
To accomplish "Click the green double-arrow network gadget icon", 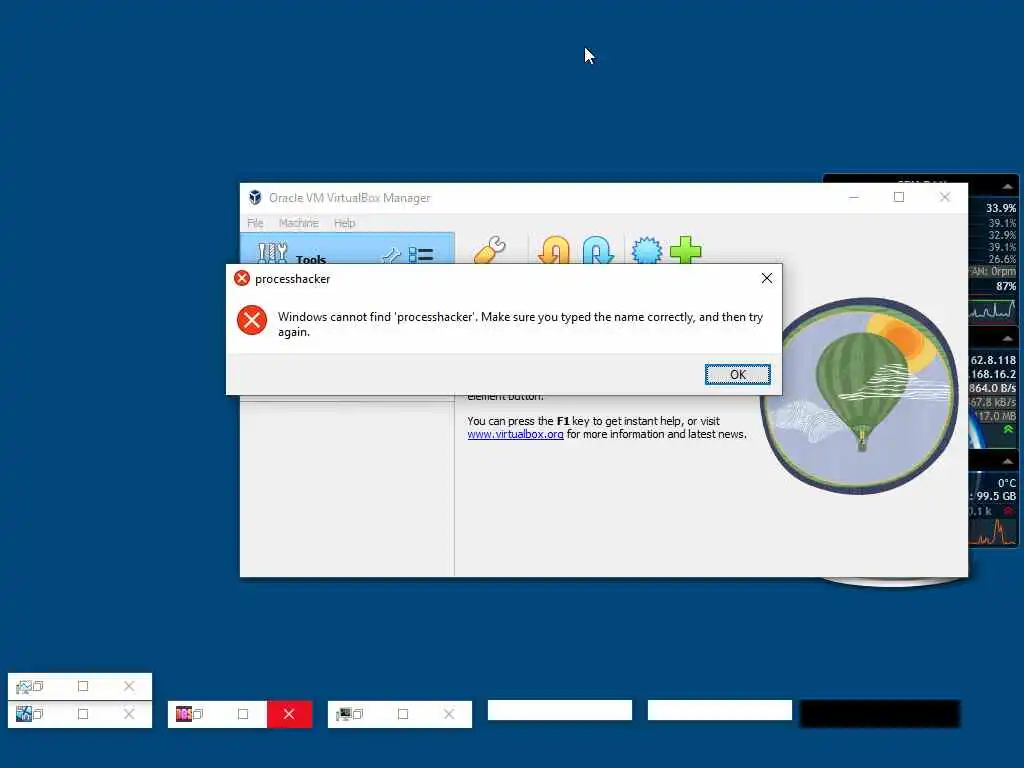I will point(1008,430).
